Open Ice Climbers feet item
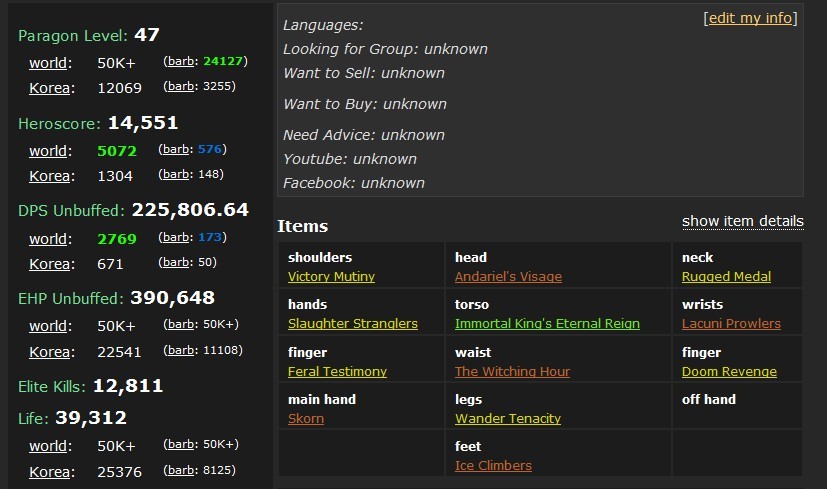This screenshot has width=827, height=489. click(x=493, y=465)
